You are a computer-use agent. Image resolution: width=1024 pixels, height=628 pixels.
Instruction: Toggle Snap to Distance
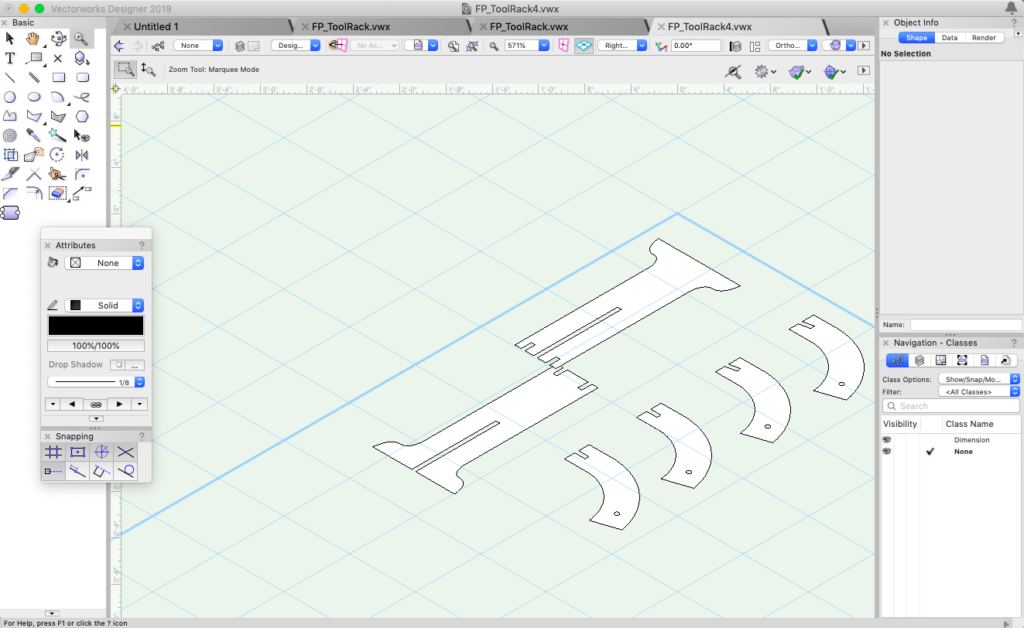point(78,471)
